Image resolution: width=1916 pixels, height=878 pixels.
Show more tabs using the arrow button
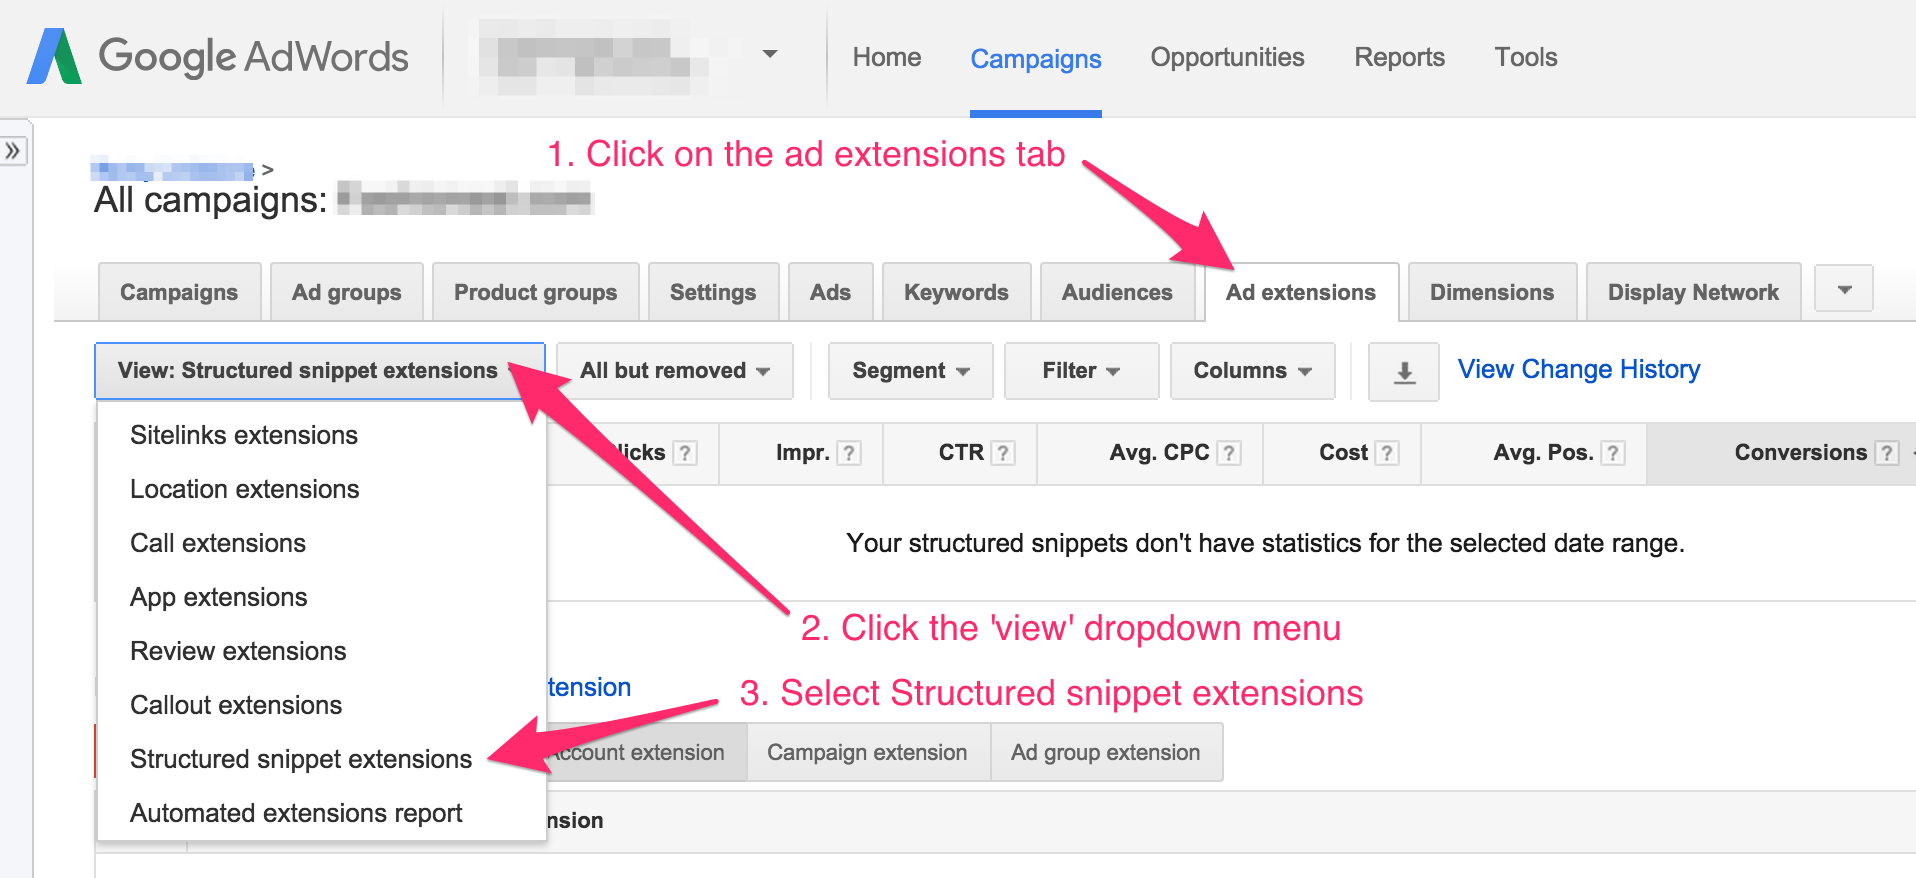click(x=1844, y=290)
